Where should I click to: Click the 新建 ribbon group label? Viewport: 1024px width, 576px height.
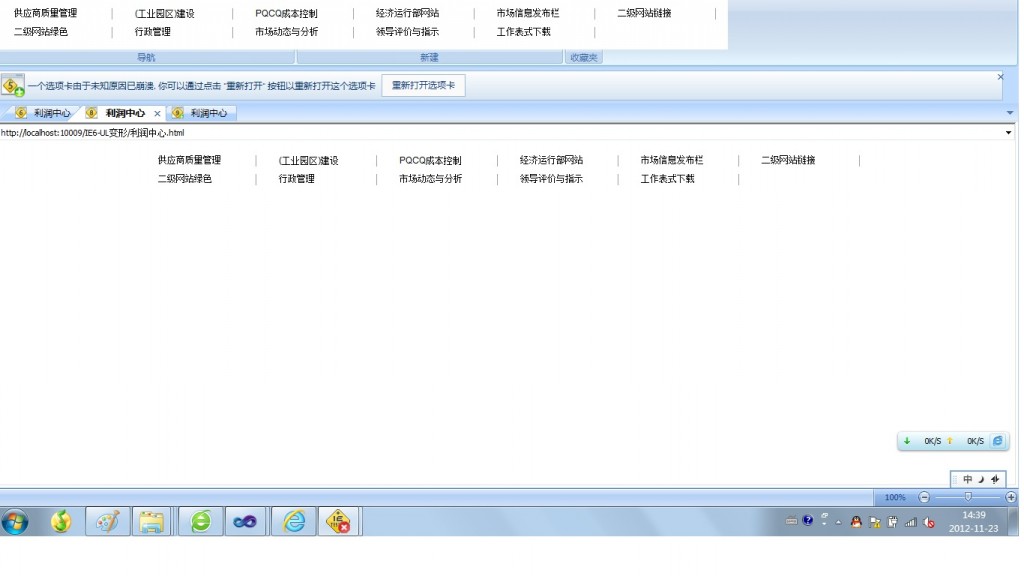pyautogui.click(x=429, y=57)
